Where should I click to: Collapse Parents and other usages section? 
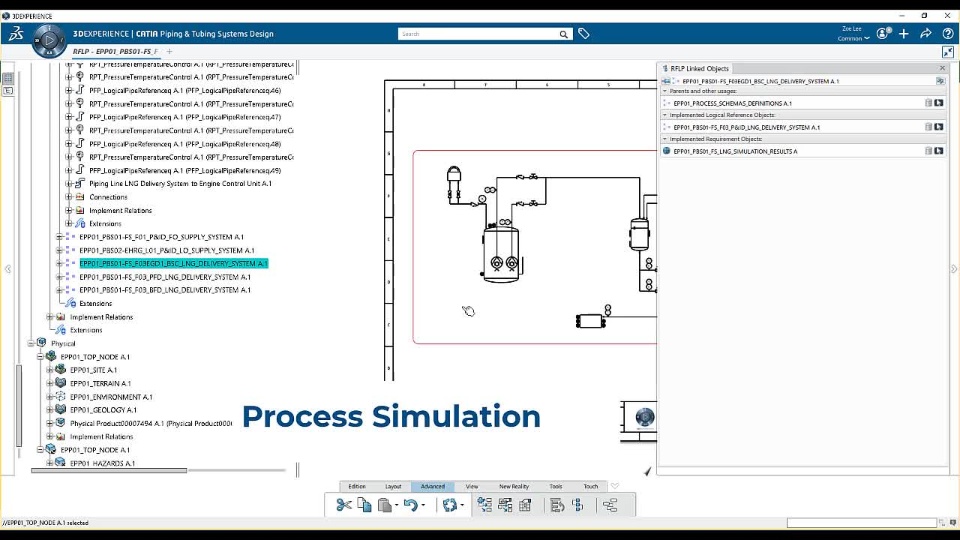point(665,91)
